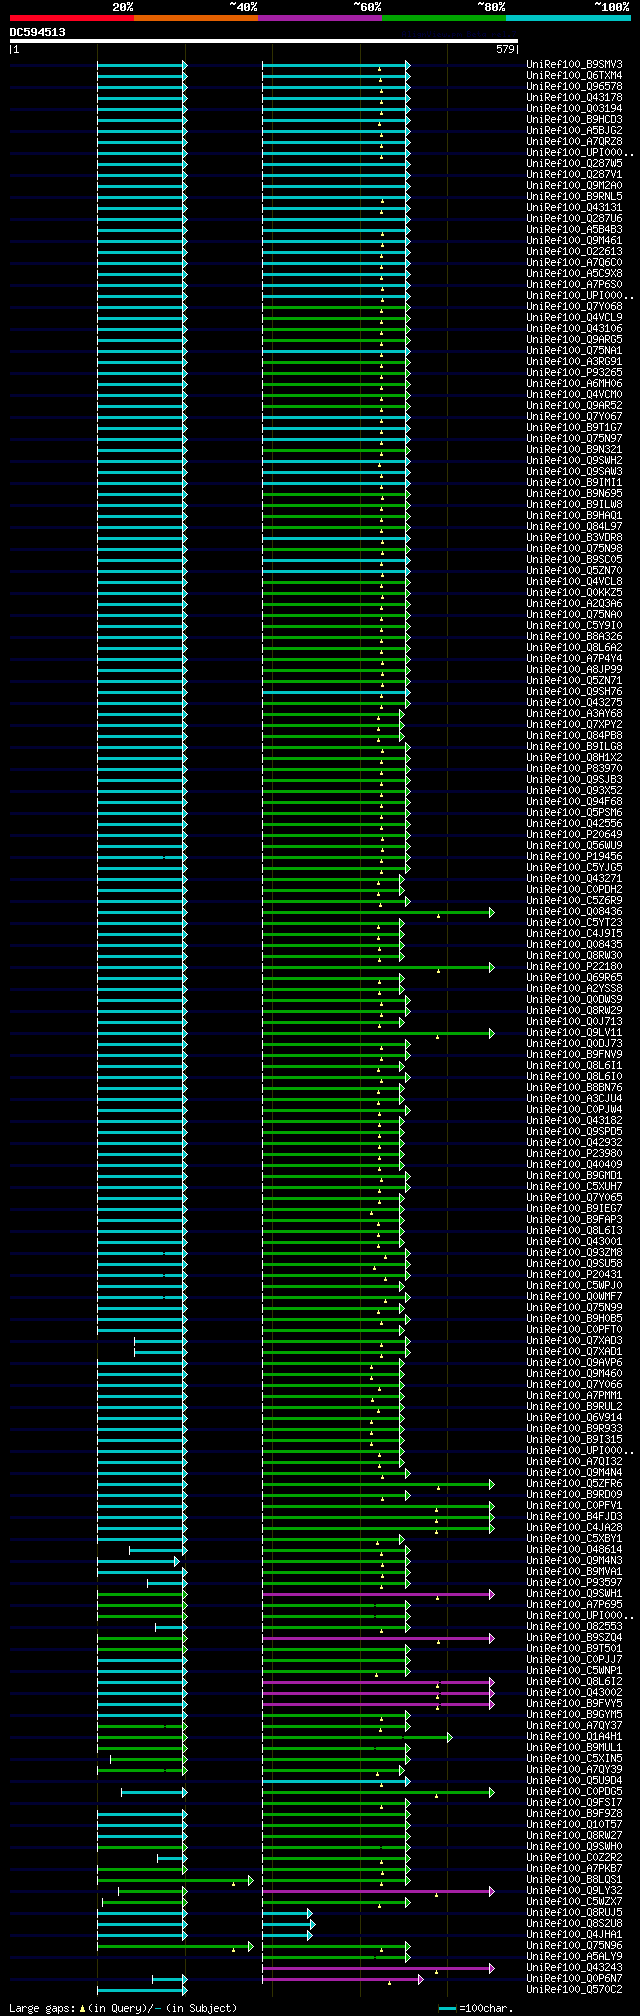640x2016 pixels.
Task: Click the UniRef100_Q0KKZ5 label
Action: pyautogui.click(x=574, y=592)
